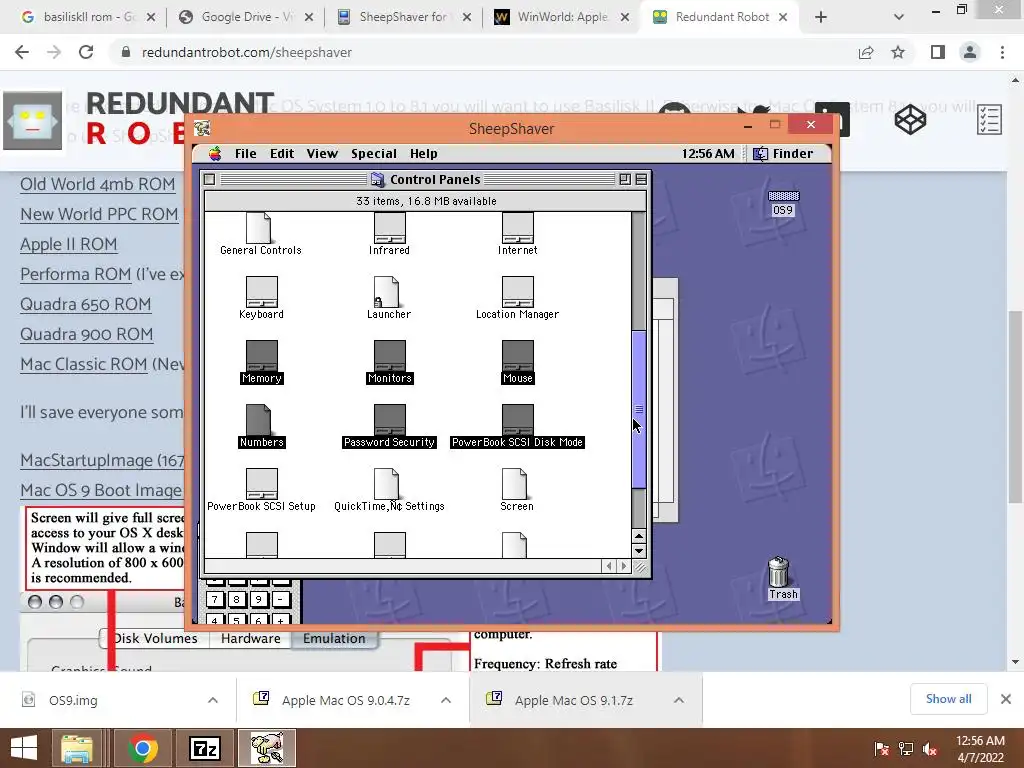
Task: Open Chrome from the Windows taskbar
Action: coord(142,748)
